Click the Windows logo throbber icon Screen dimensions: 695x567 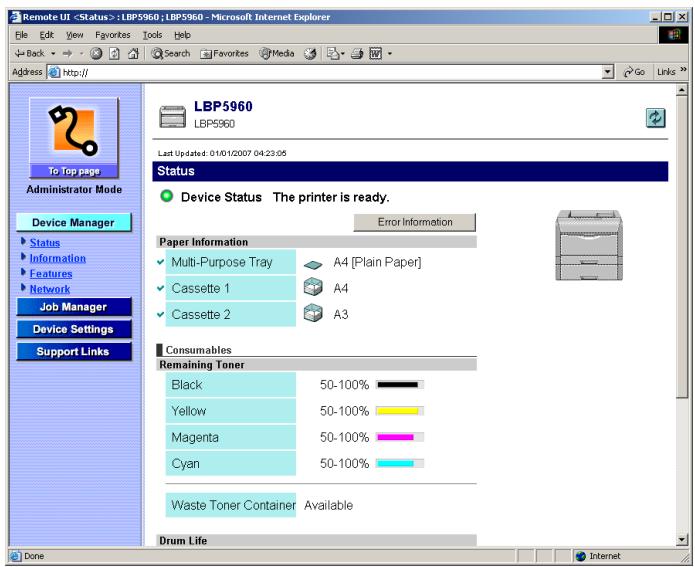tap(673, 35)
